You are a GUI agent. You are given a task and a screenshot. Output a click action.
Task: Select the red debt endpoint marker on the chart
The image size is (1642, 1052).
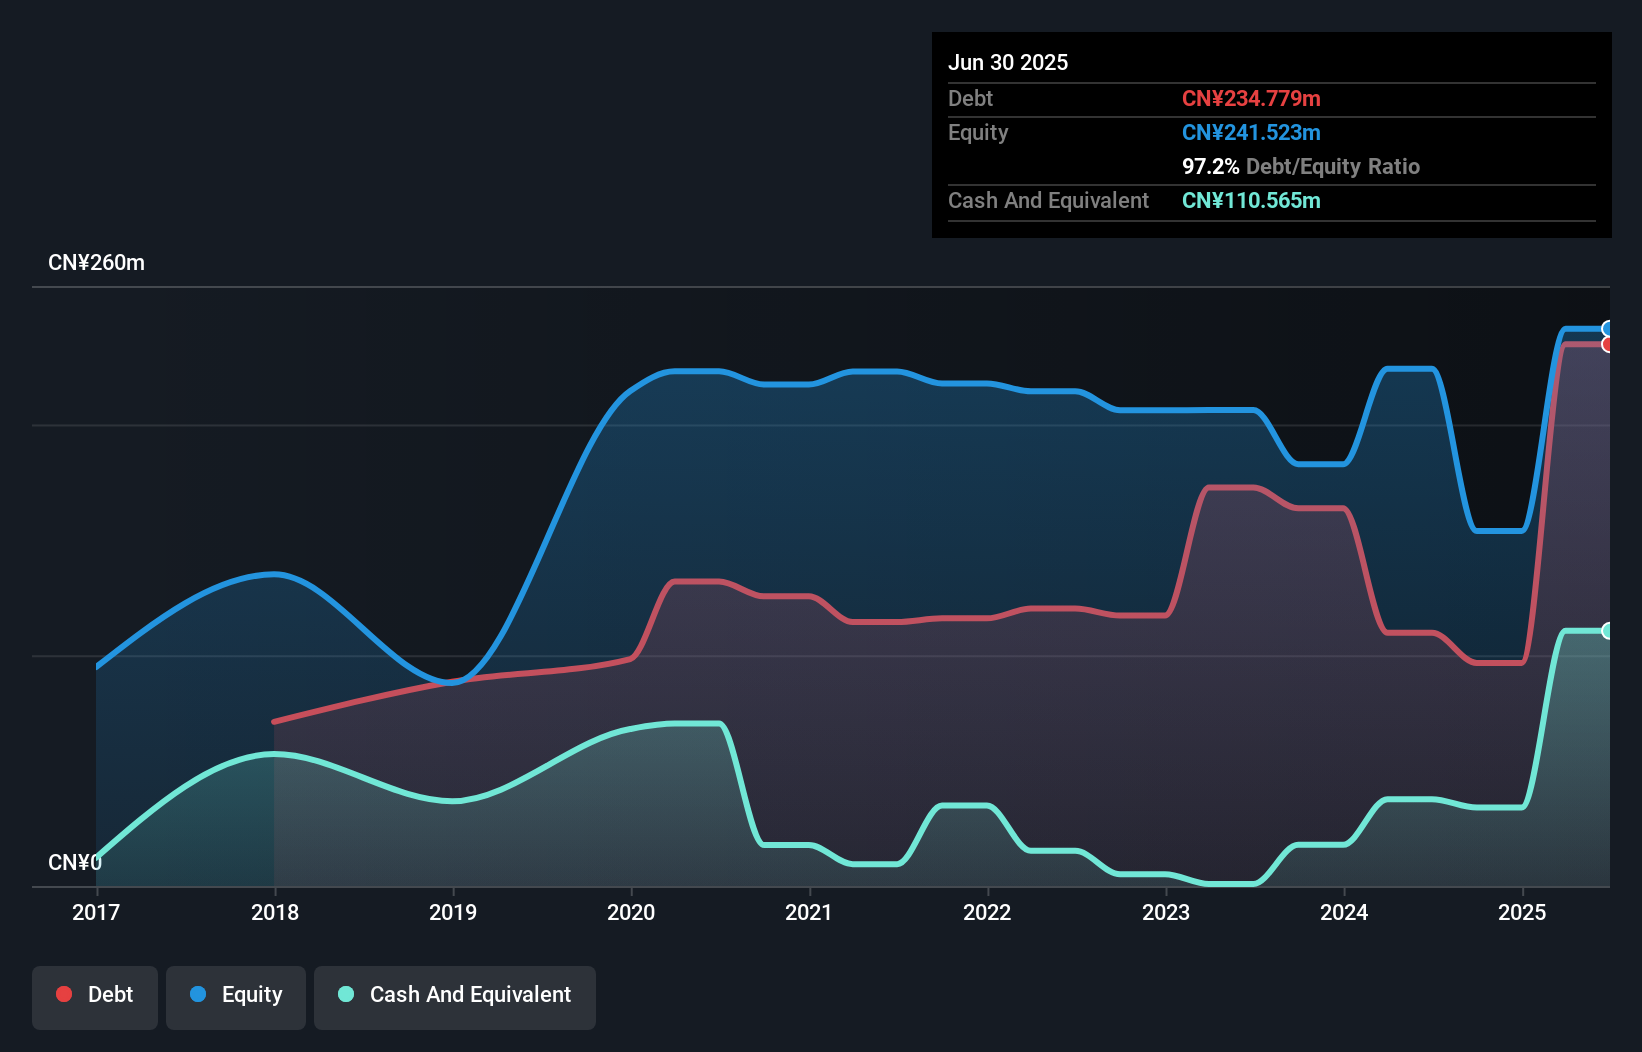[1608, 345]
